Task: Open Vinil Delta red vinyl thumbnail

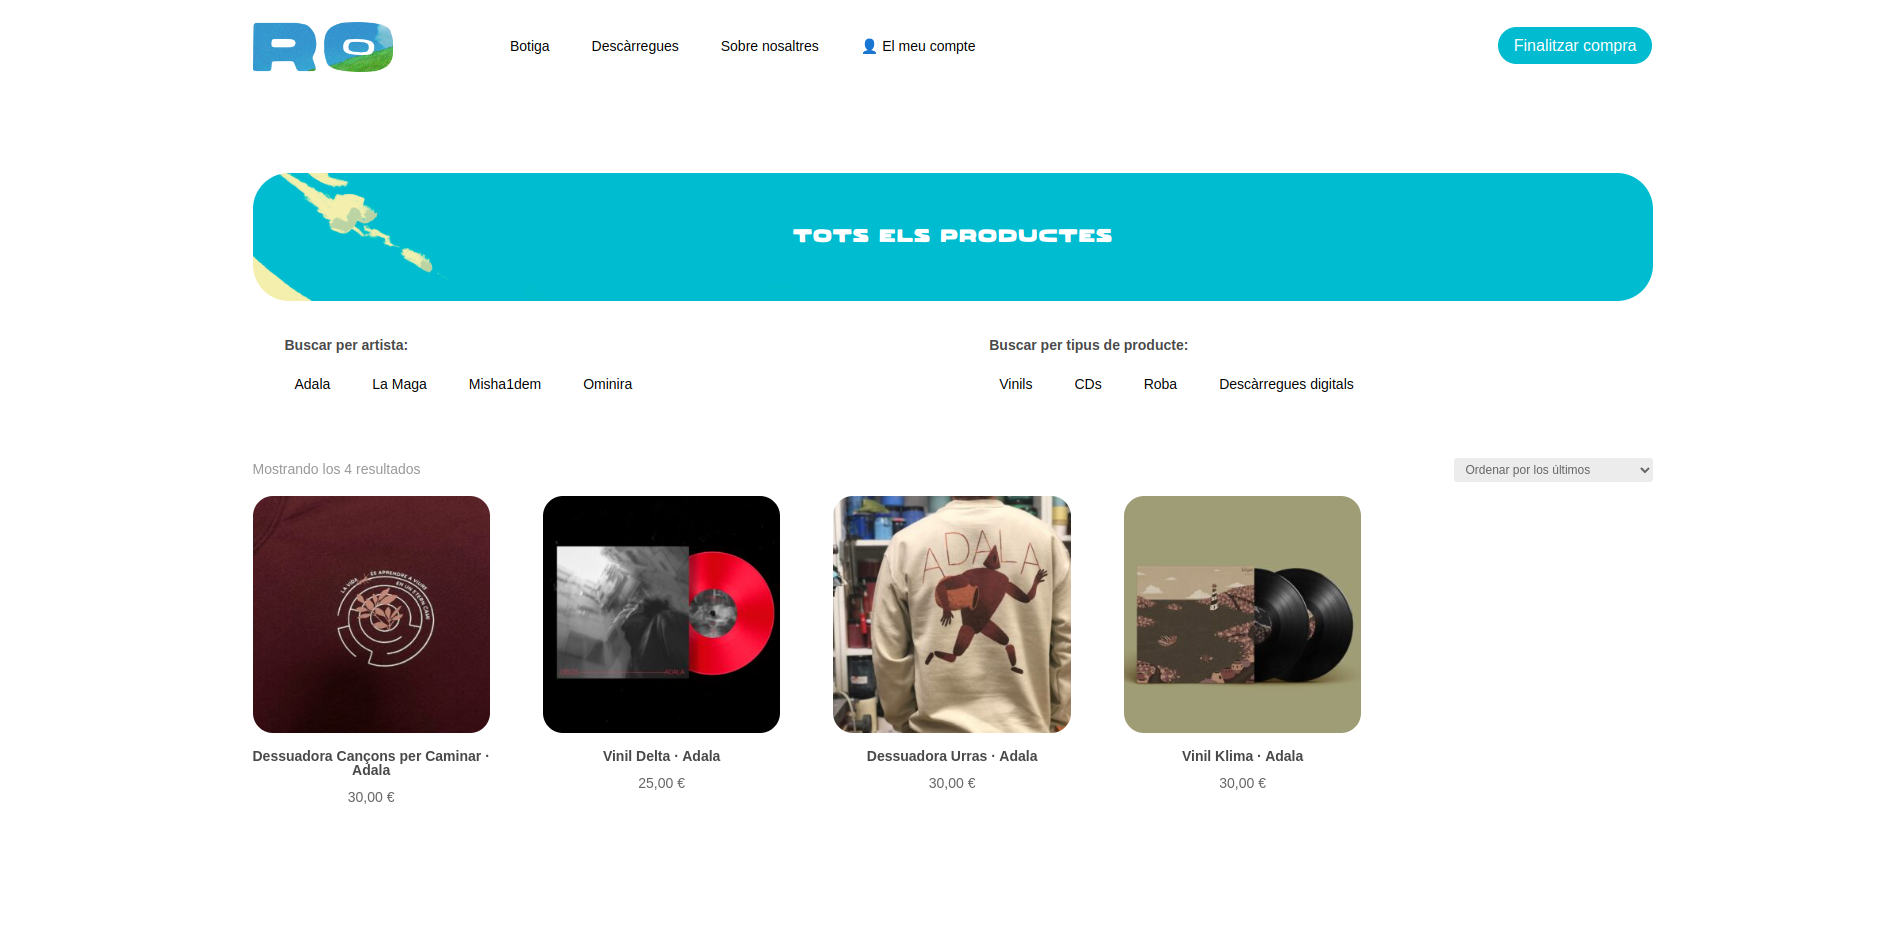Action: 661,614
